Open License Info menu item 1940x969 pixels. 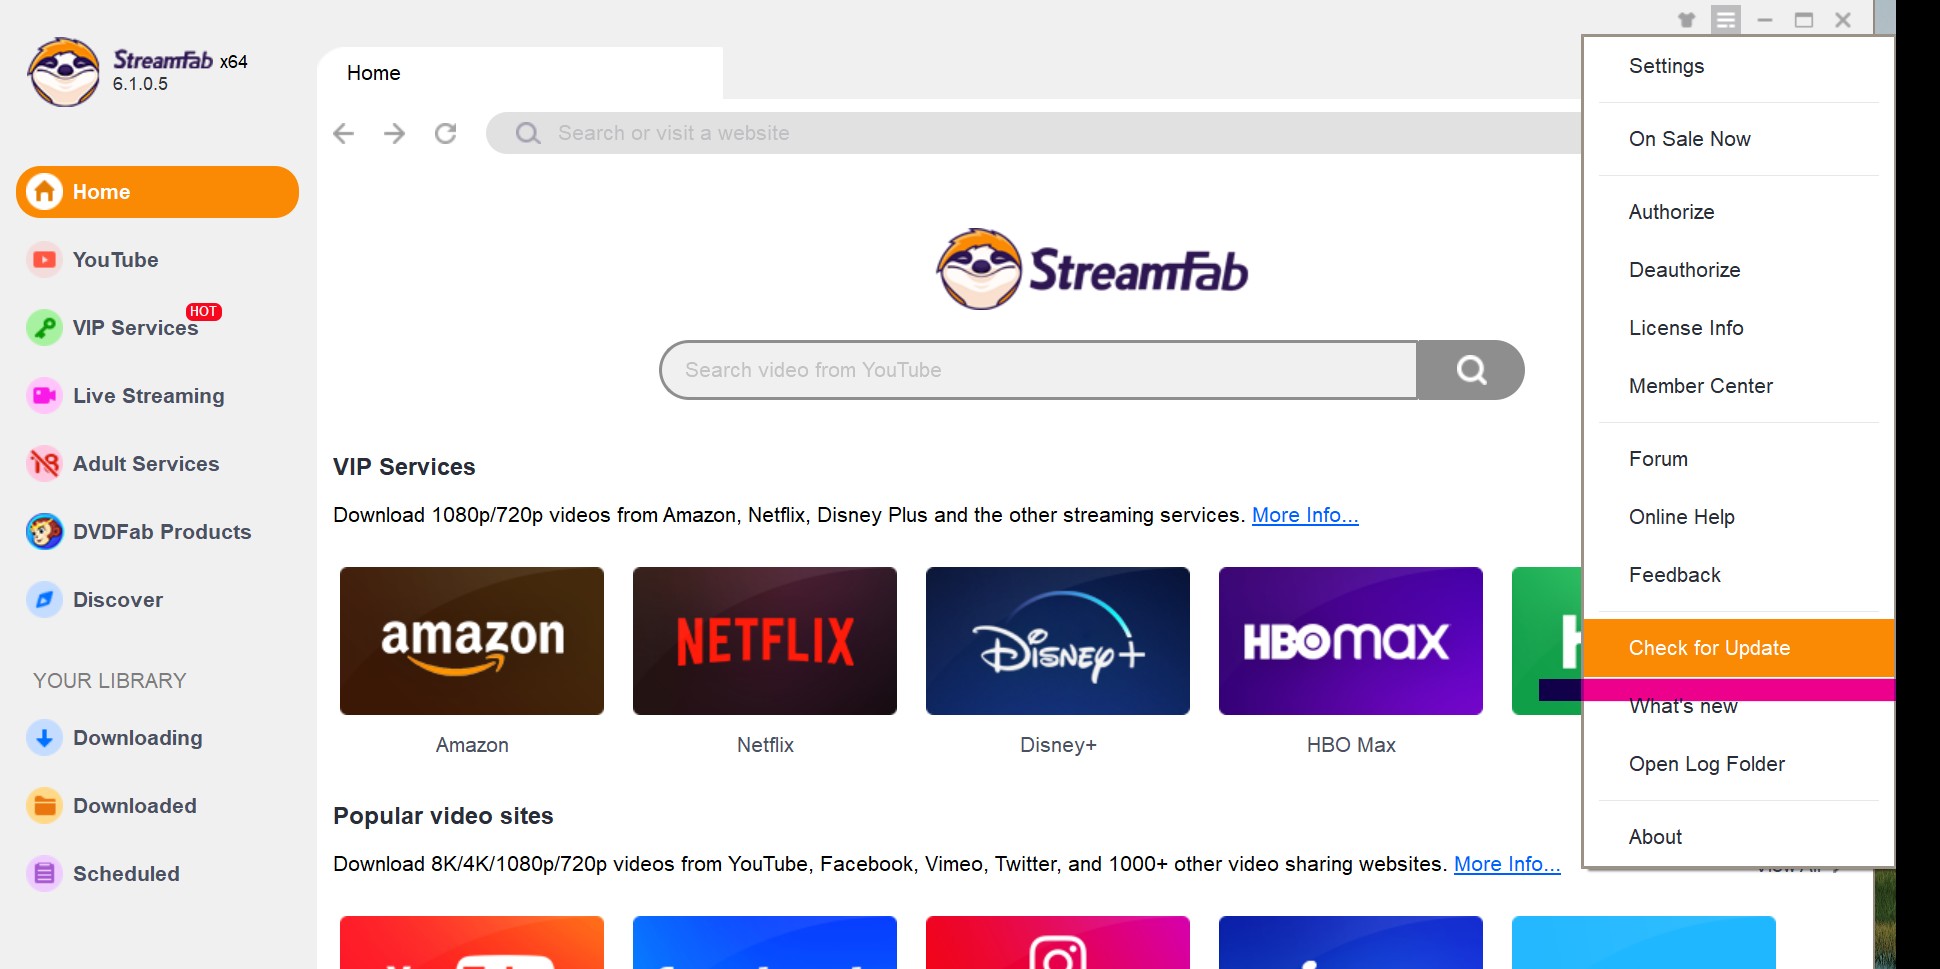[1738, 328]
